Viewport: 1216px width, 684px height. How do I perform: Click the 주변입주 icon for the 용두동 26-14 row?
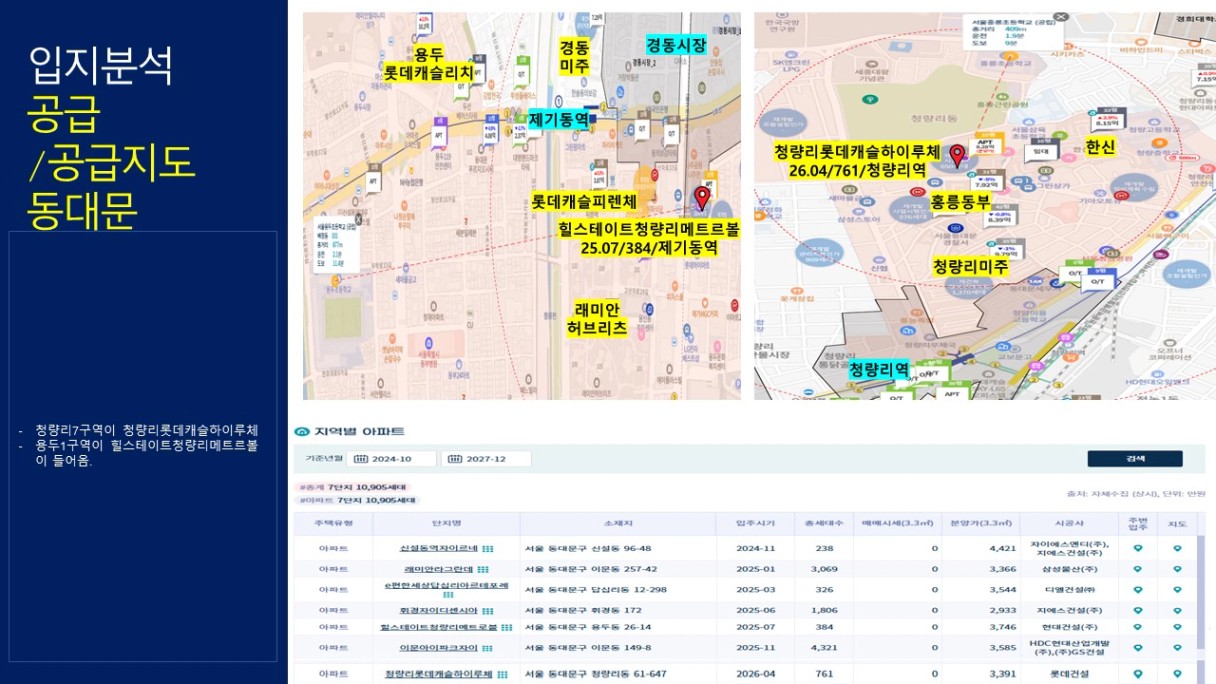[x=1137, y=627]
